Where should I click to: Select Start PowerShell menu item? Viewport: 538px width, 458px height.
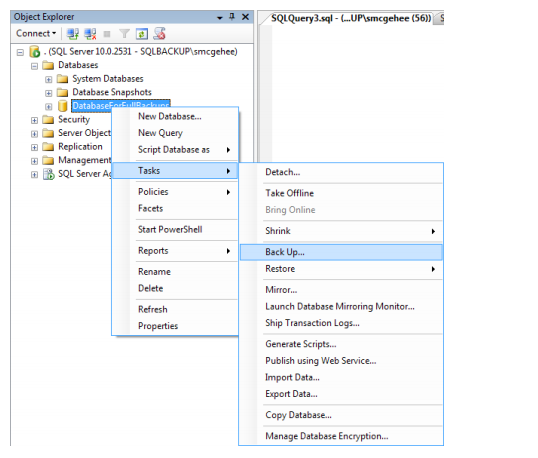click(175, 230)
